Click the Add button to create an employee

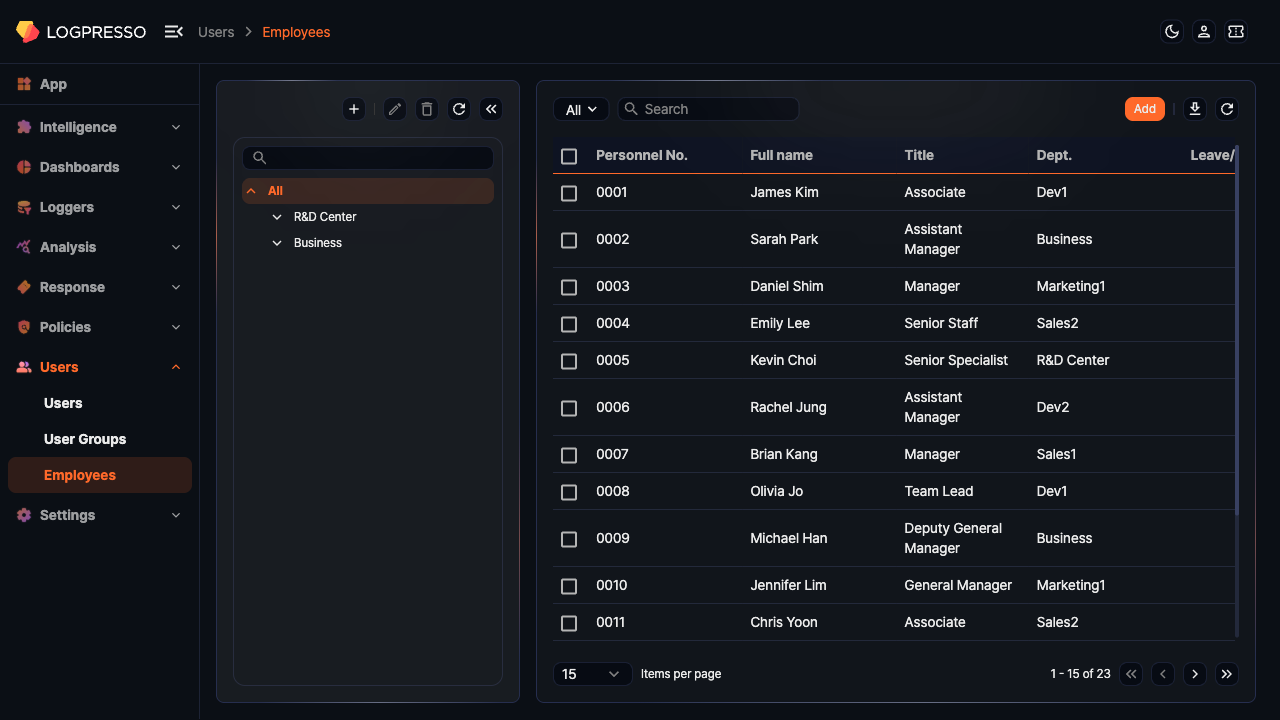(1144, 109)
